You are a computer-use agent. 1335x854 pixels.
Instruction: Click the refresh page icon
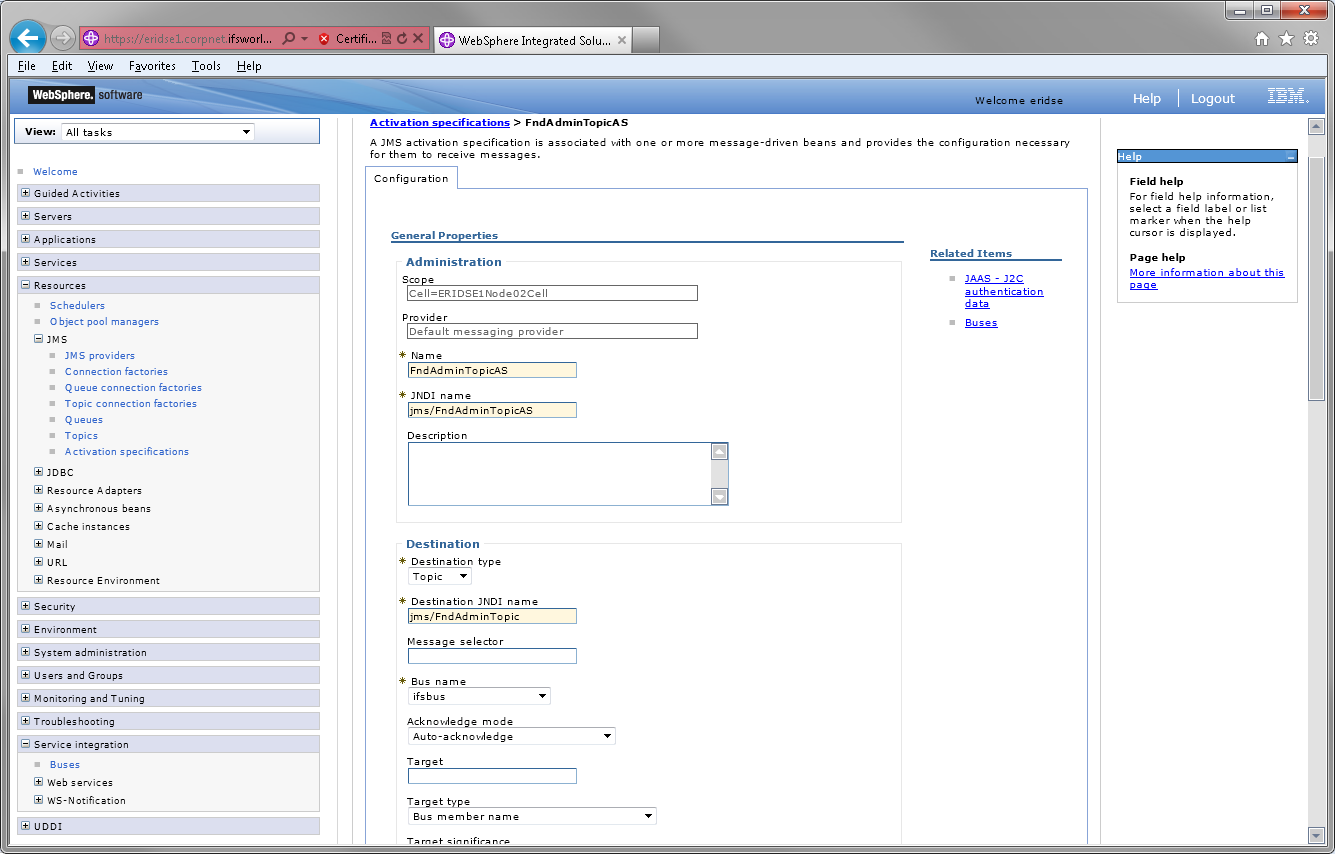click(402, 39)
